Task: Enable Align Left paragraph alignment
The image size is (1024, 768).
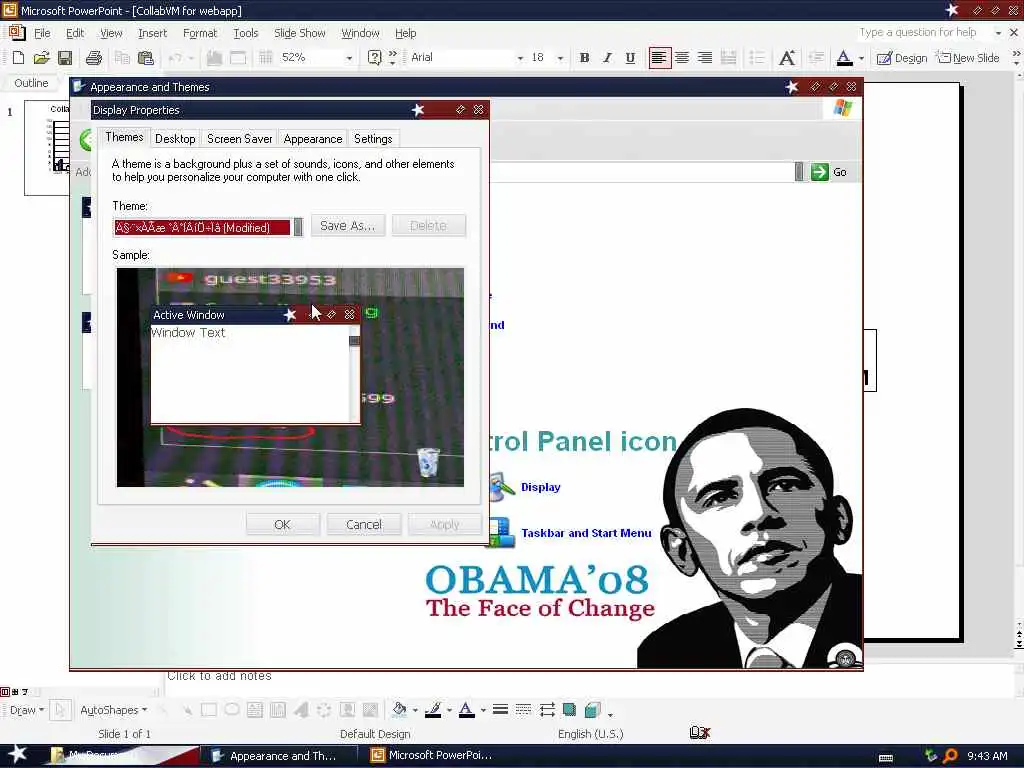Action: click(659, 57)
